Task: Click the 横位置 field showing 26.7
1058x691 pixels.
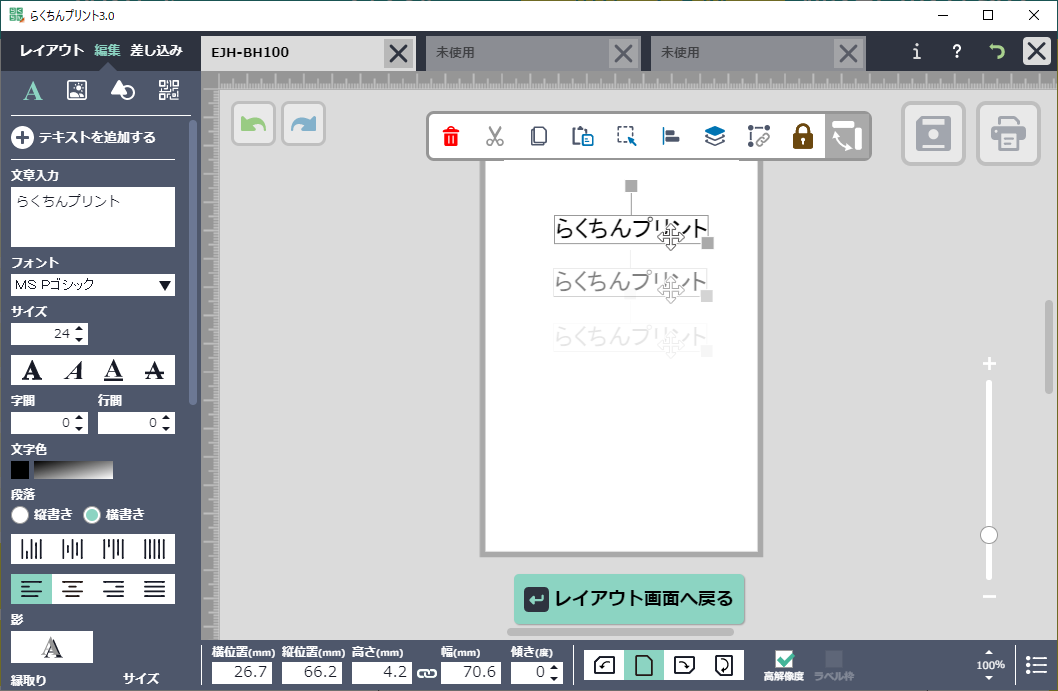Action: (x=242, y=672)
